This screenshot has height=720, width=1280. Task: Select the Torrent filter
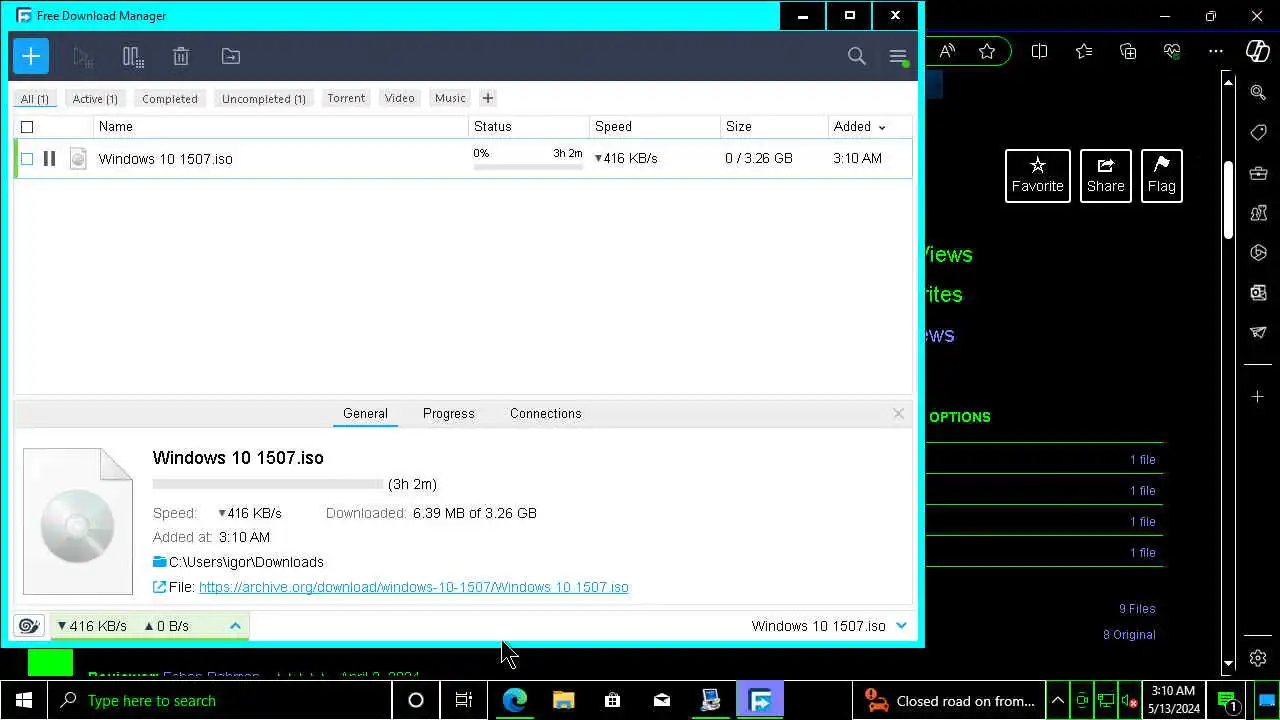(x=346, y=98)
